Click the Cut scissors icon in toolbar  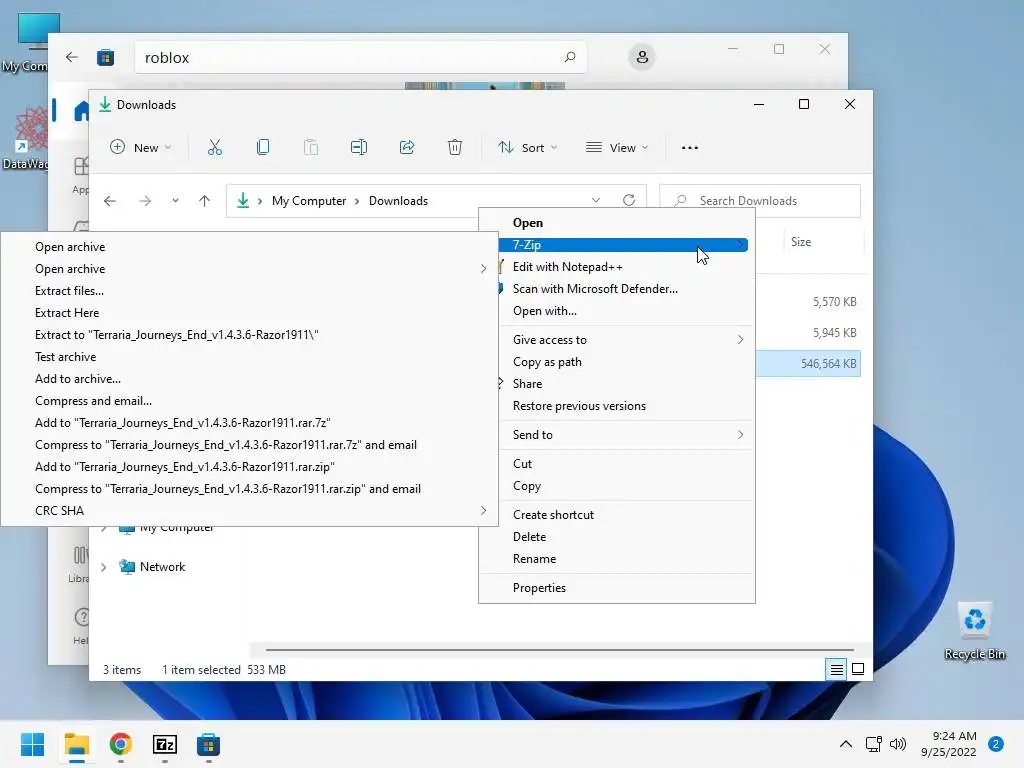[214, 148]
